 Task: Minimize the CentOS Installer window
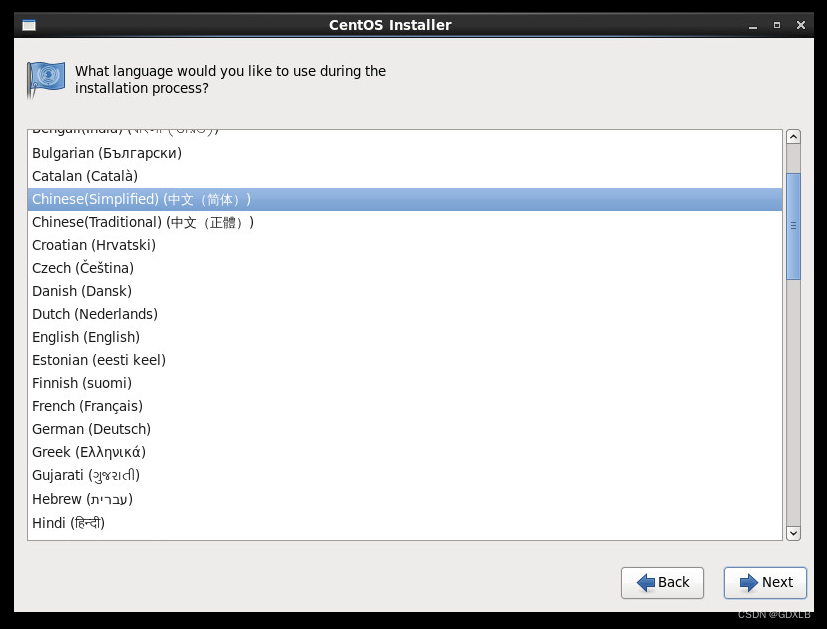(751, 25)
